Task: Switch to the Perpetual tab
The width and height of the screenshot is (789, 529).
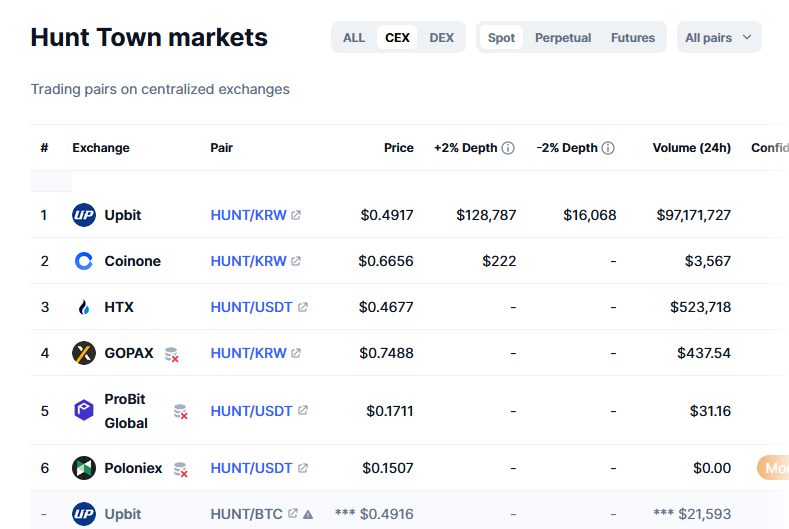Action: point(563,38)
